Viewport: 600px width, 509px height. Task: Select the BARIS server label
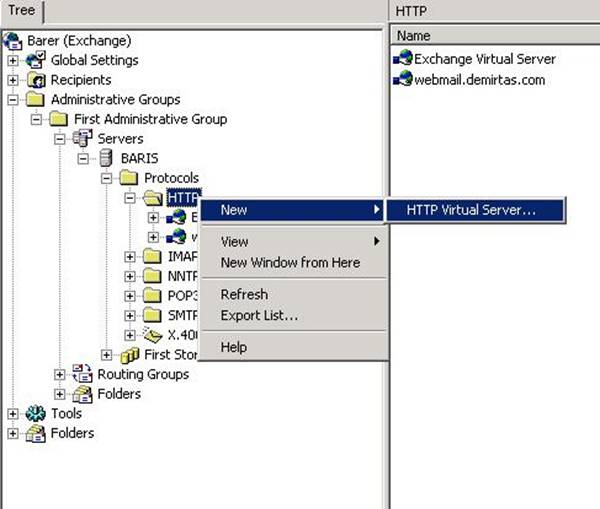click(140, 158)
